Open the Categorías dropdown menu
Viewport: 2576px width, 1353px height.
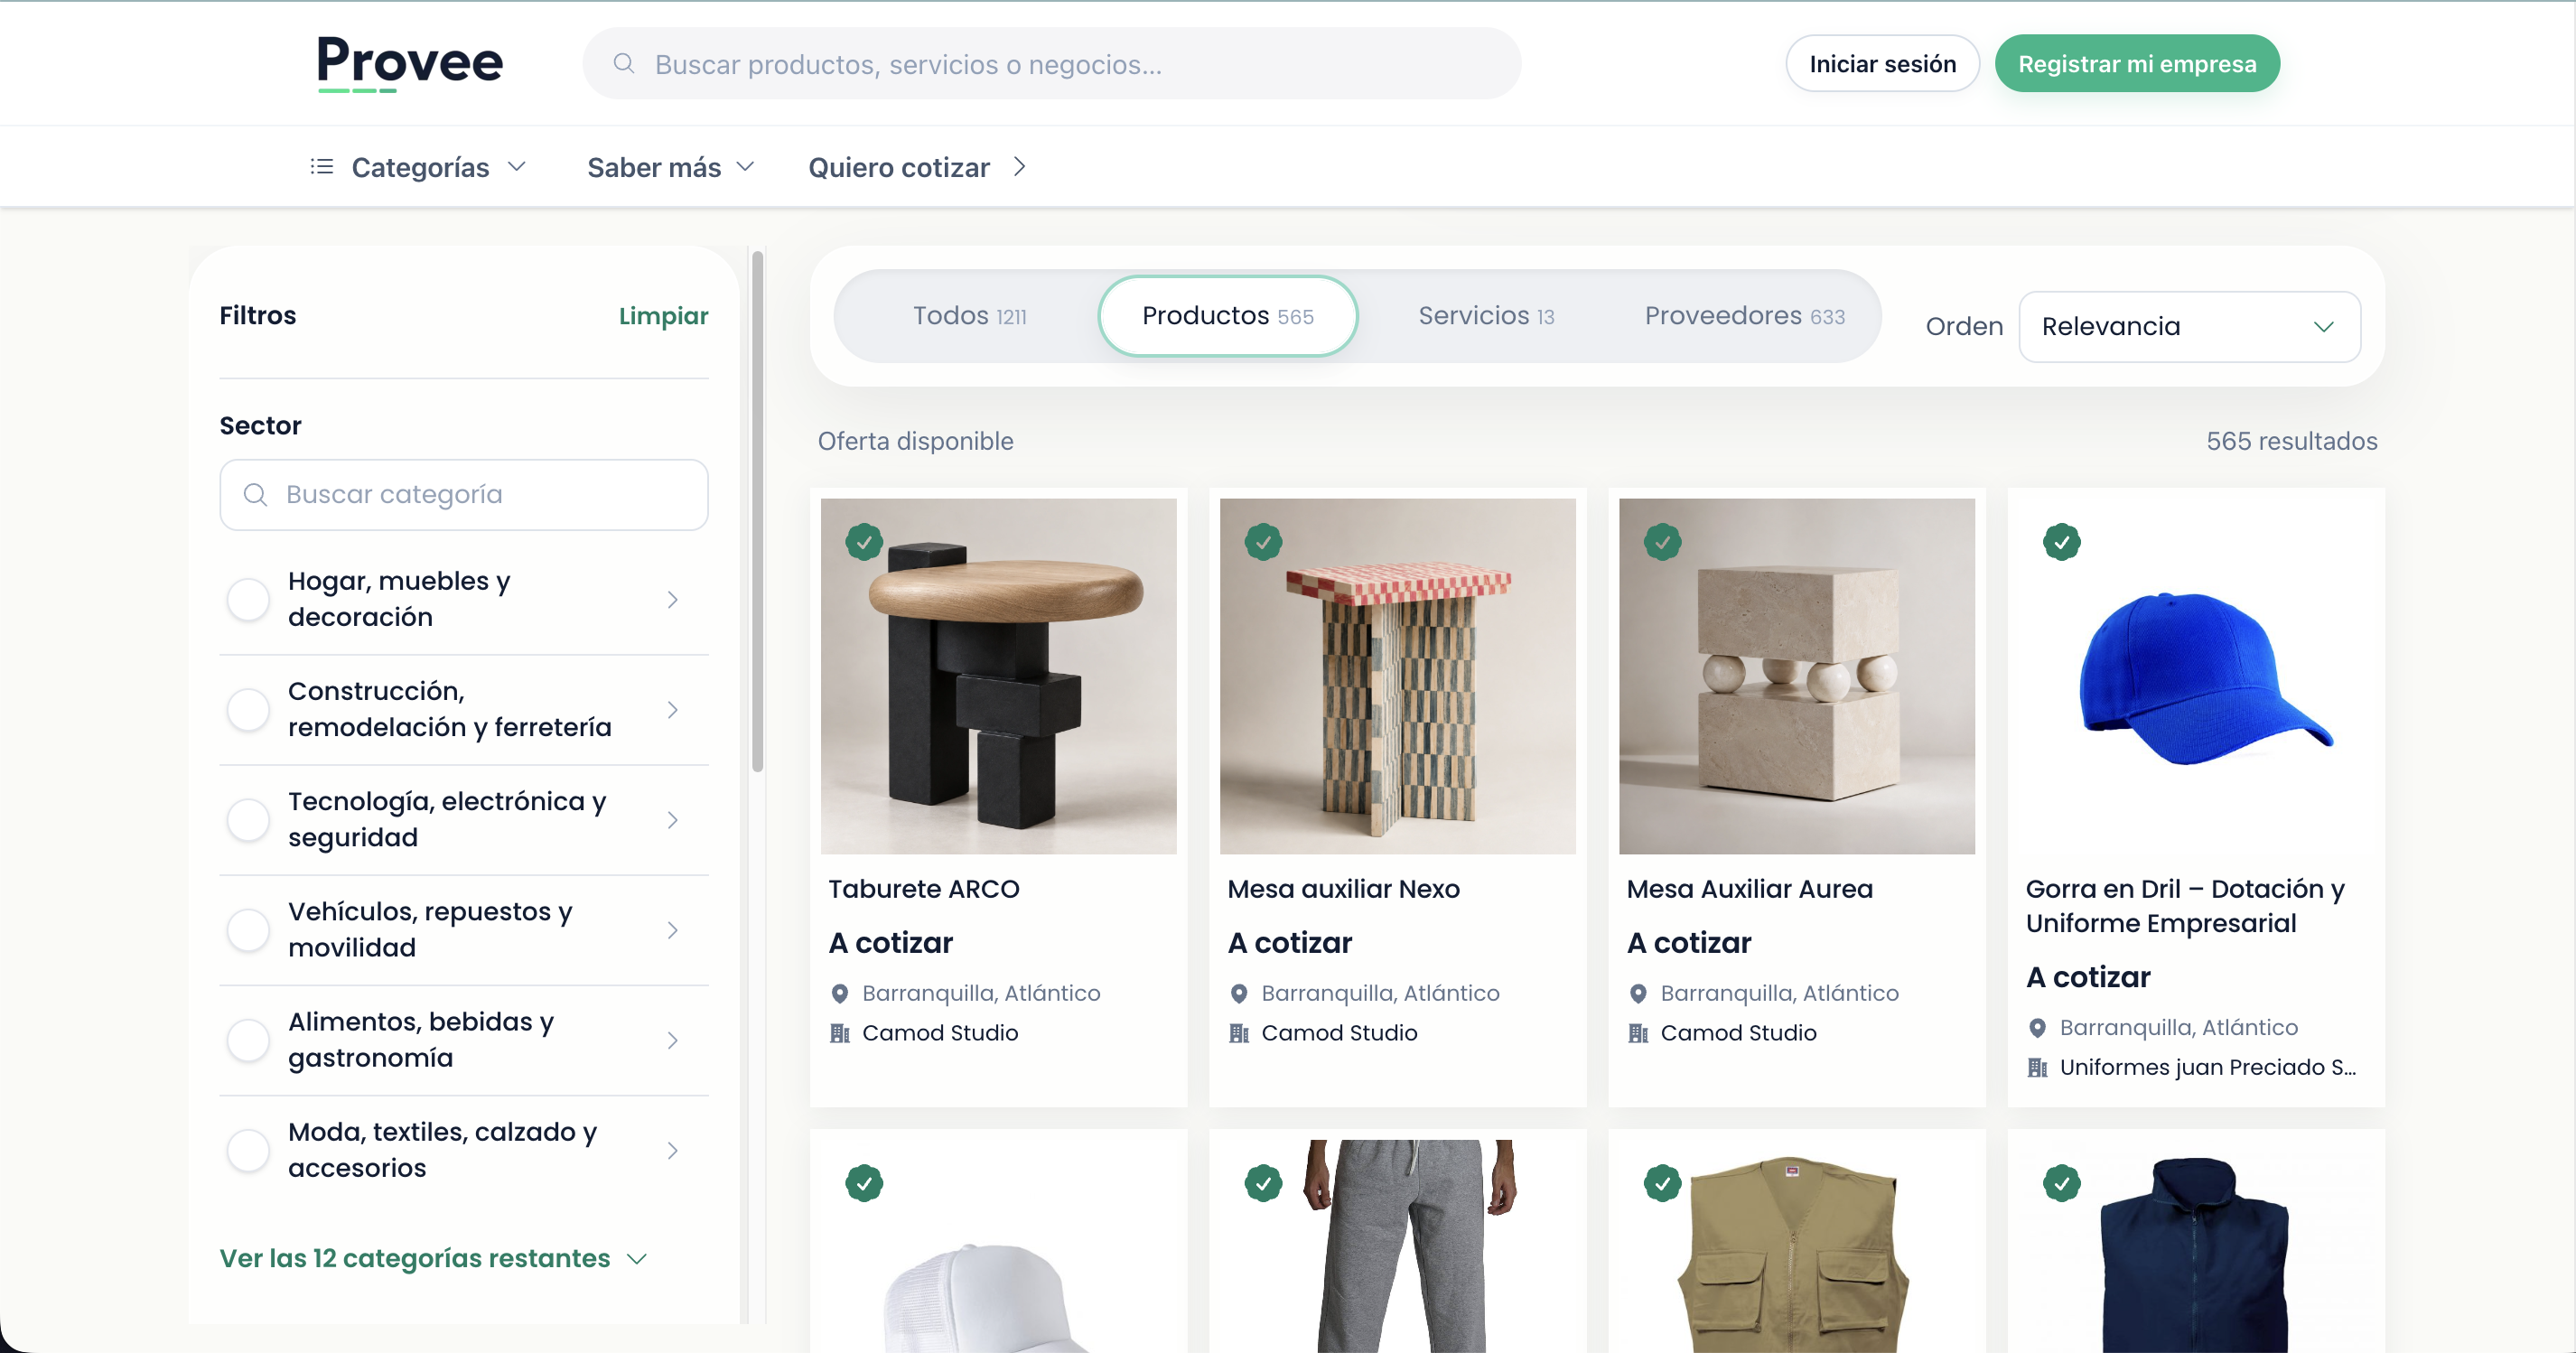tap(418, 167)
